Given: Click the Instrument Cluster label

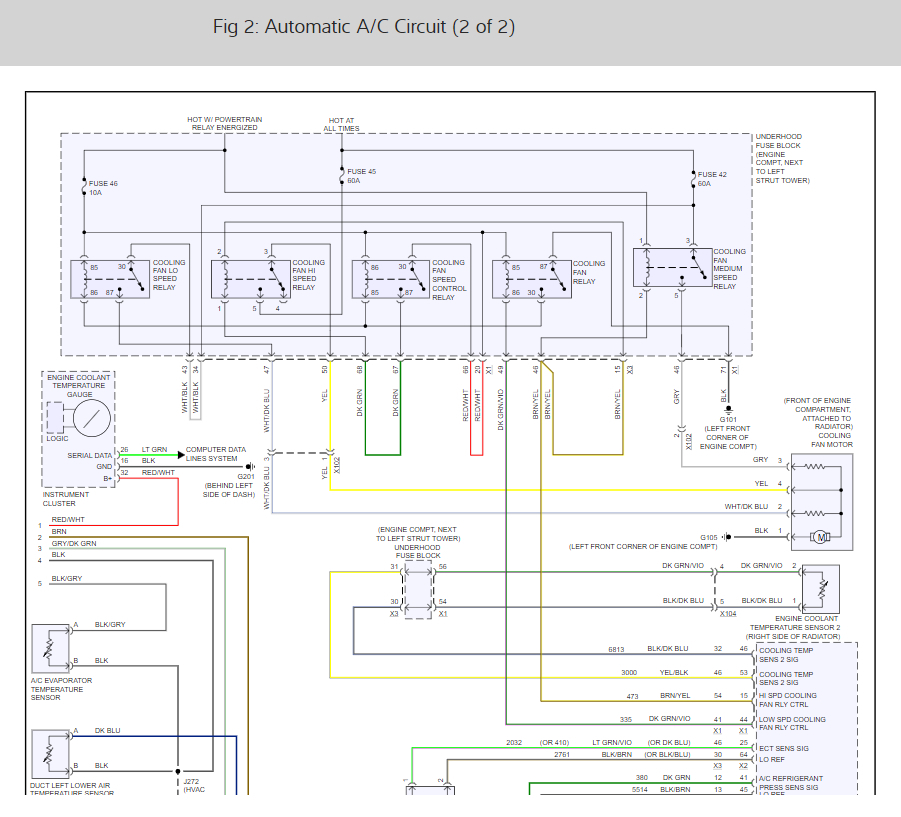Looking at the screenshot, I should pos(66,499).
